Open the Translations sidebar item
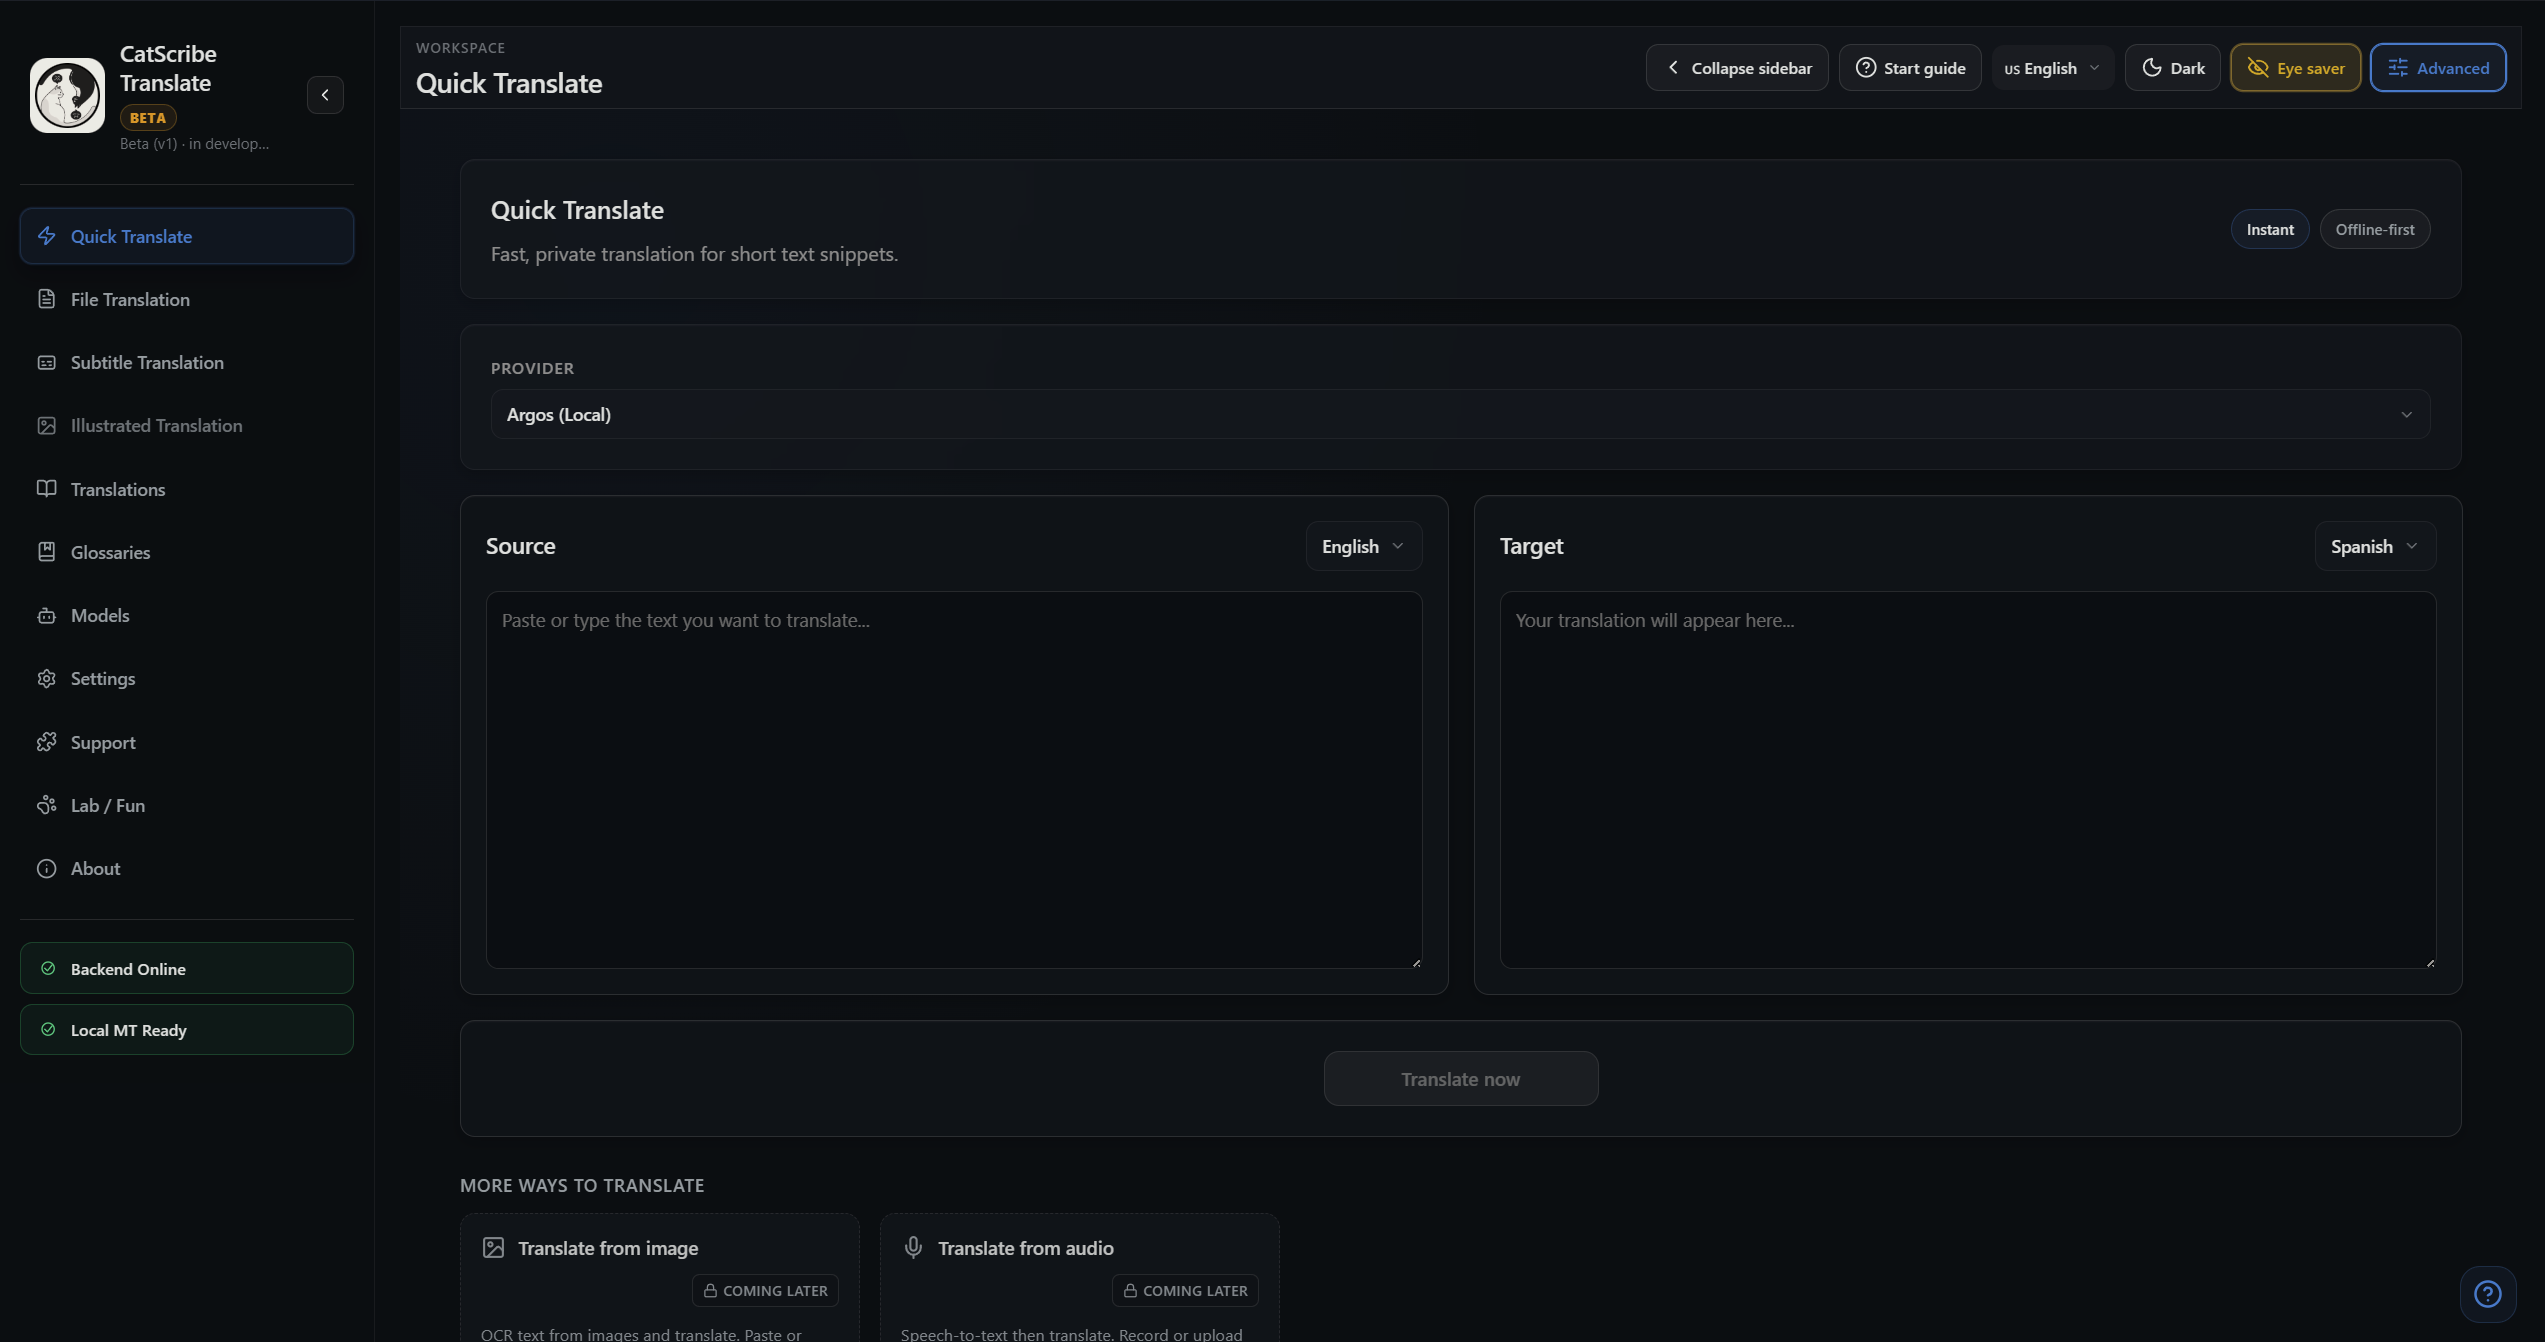2545x1342 pixels. click(x=117, y=489)
